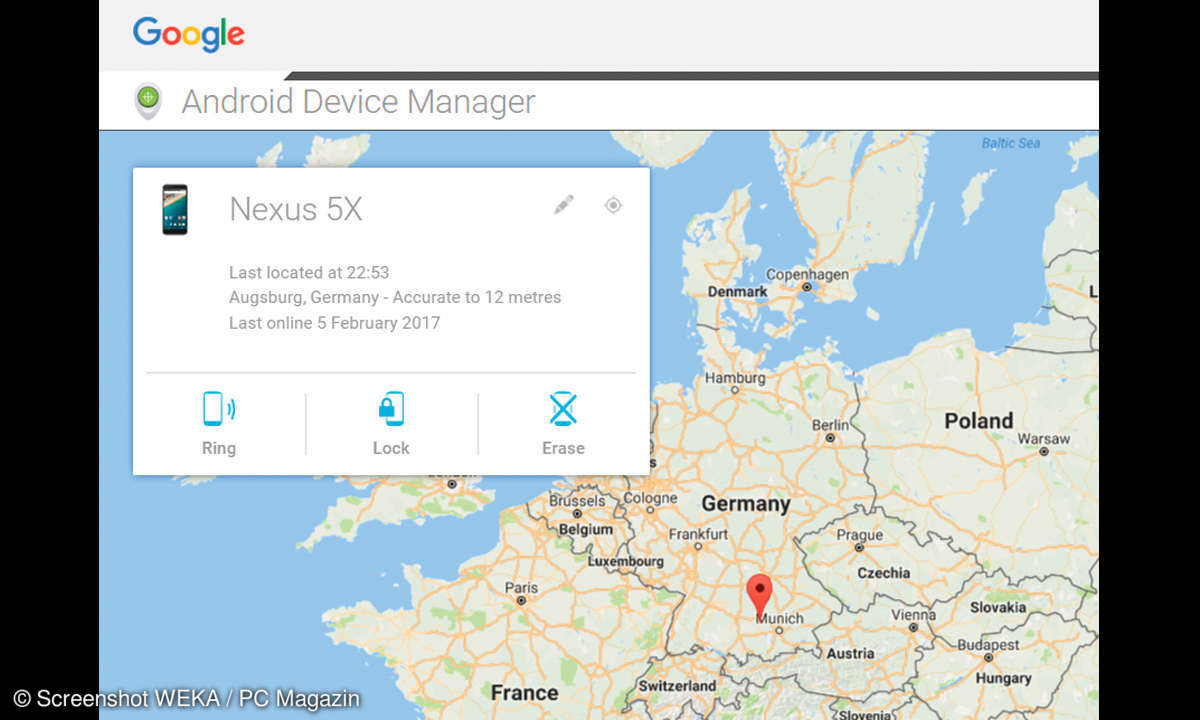Click the Ring phone icon
The width and height of the screenshot is (1200, 720).
pyautogui.click(x=219, y=409)
